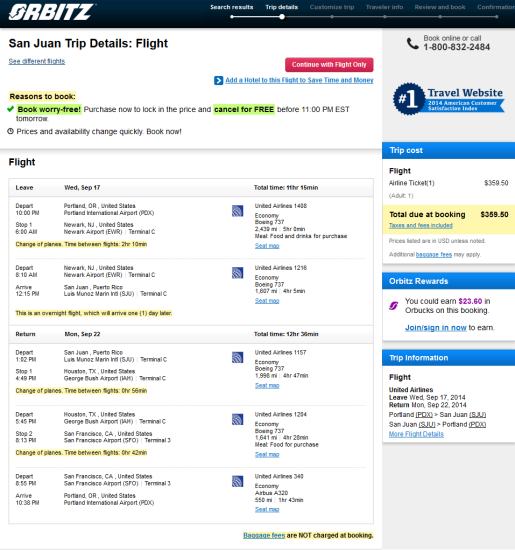Click the 1-800-832-2484 phone number
Screen dimensions: 515x550
(x=456, y=47)
